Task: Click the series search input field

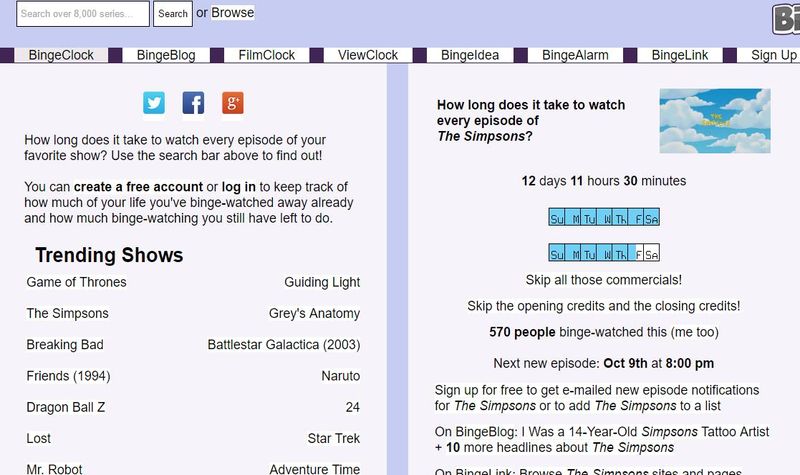Action: click(x=83, y=14)
